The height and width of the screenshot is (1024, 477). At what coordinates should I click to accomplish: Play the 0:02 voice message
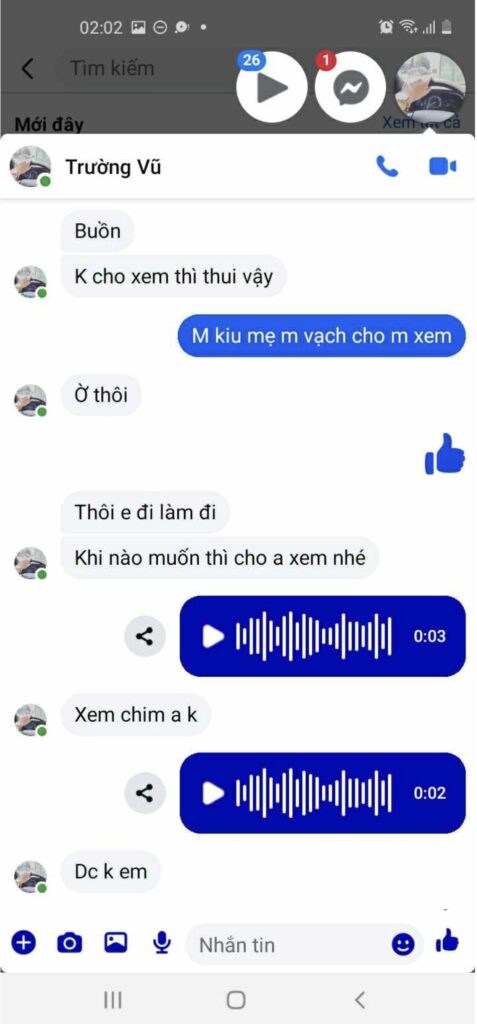pyautogui.click(x=212, y=793)
